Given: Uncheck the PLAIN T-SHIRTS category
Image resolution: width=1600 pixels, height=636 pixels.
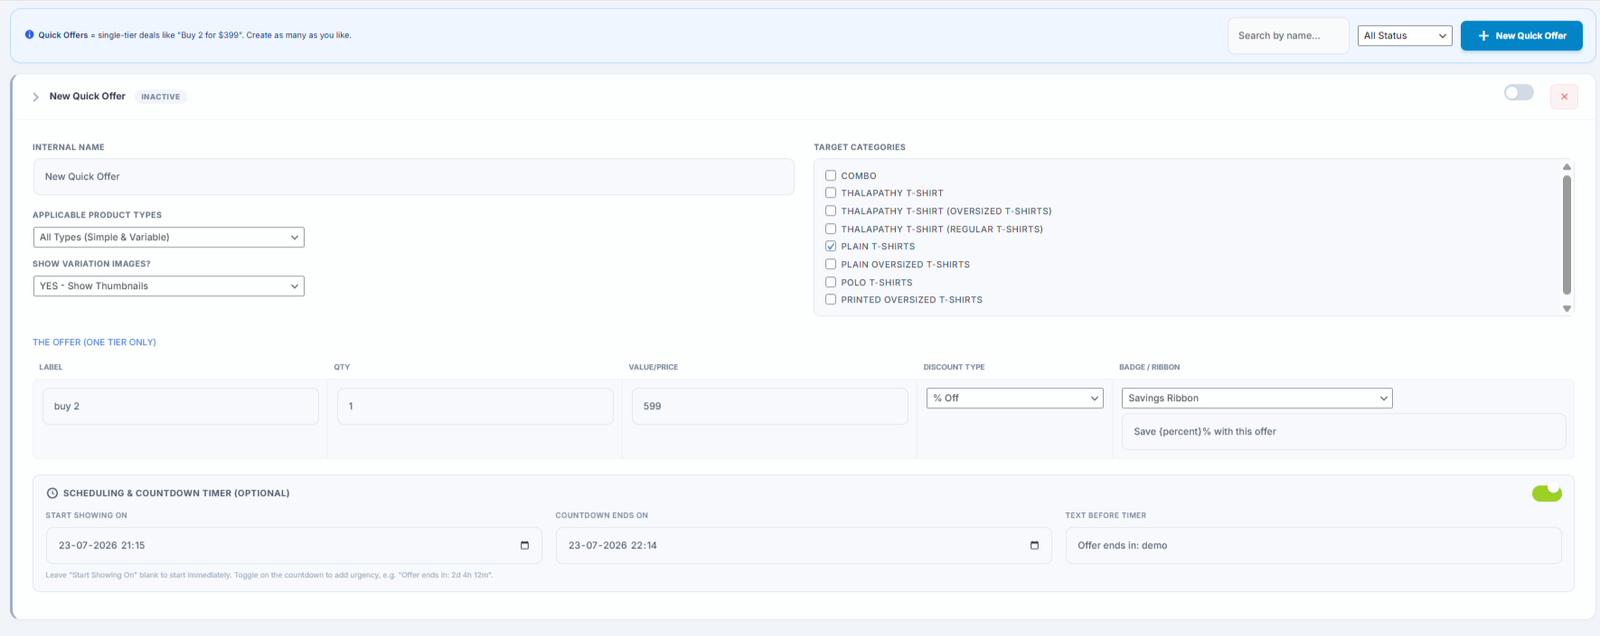Looking at the screenshot, I should (x=830, y=246).
